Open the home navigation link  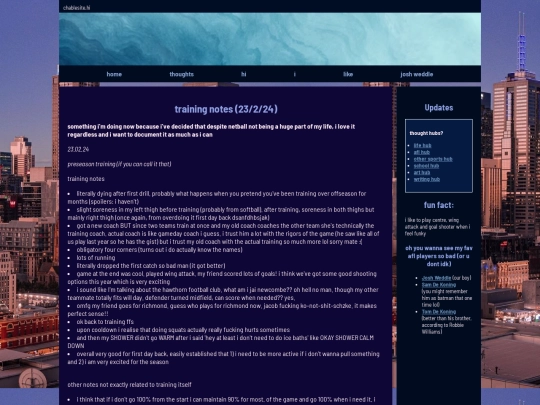point(114,74)
